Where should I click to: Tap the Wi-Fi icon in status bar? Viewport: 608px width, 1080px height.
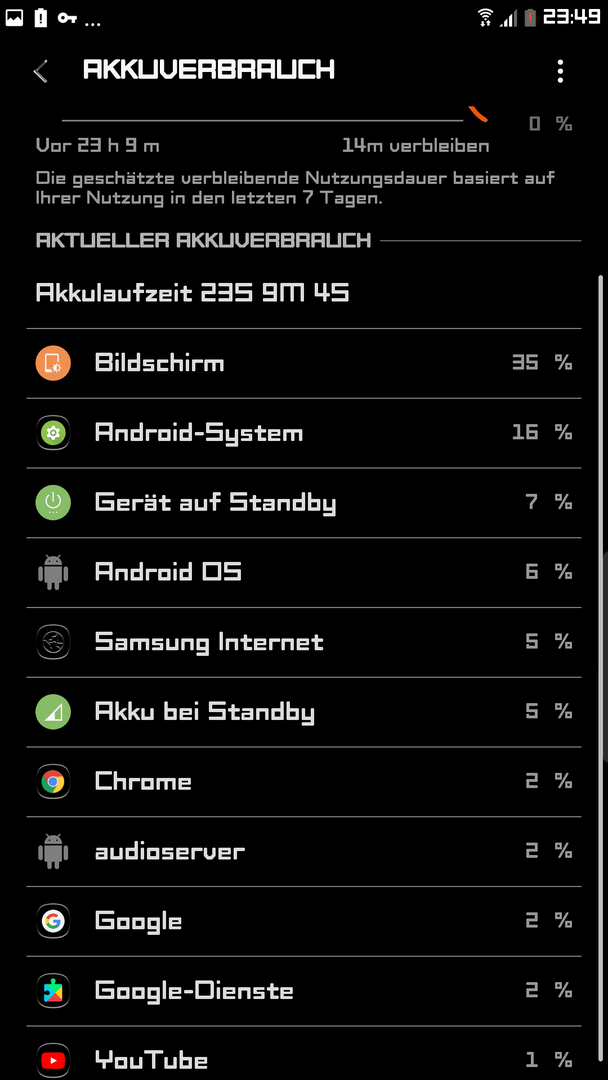click(485, 17)
